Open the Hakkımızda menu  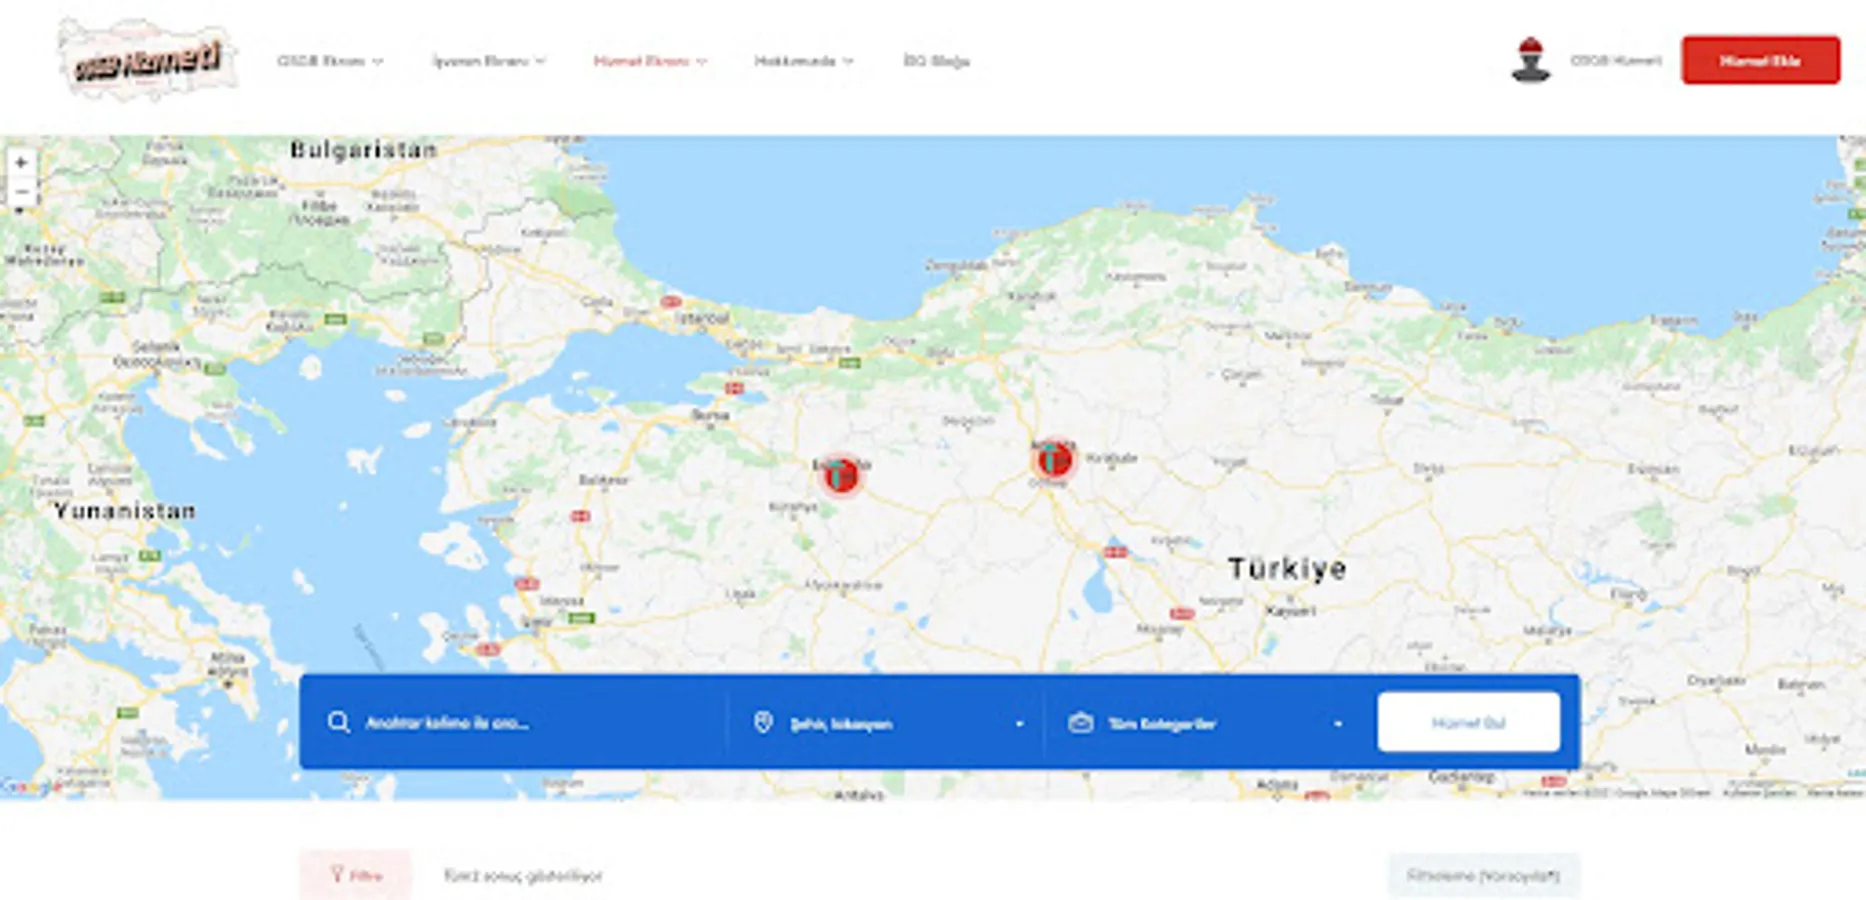804,61
